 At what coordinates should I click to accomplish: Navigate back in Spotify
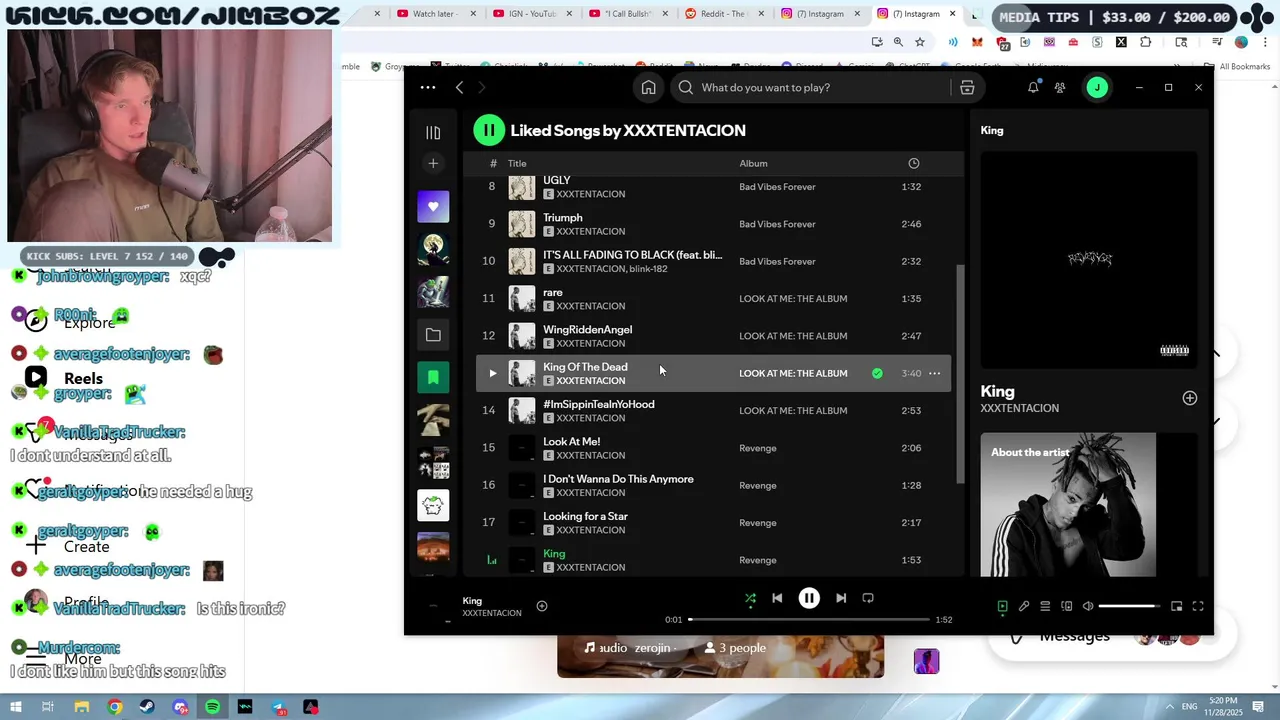tap(460, 88)
